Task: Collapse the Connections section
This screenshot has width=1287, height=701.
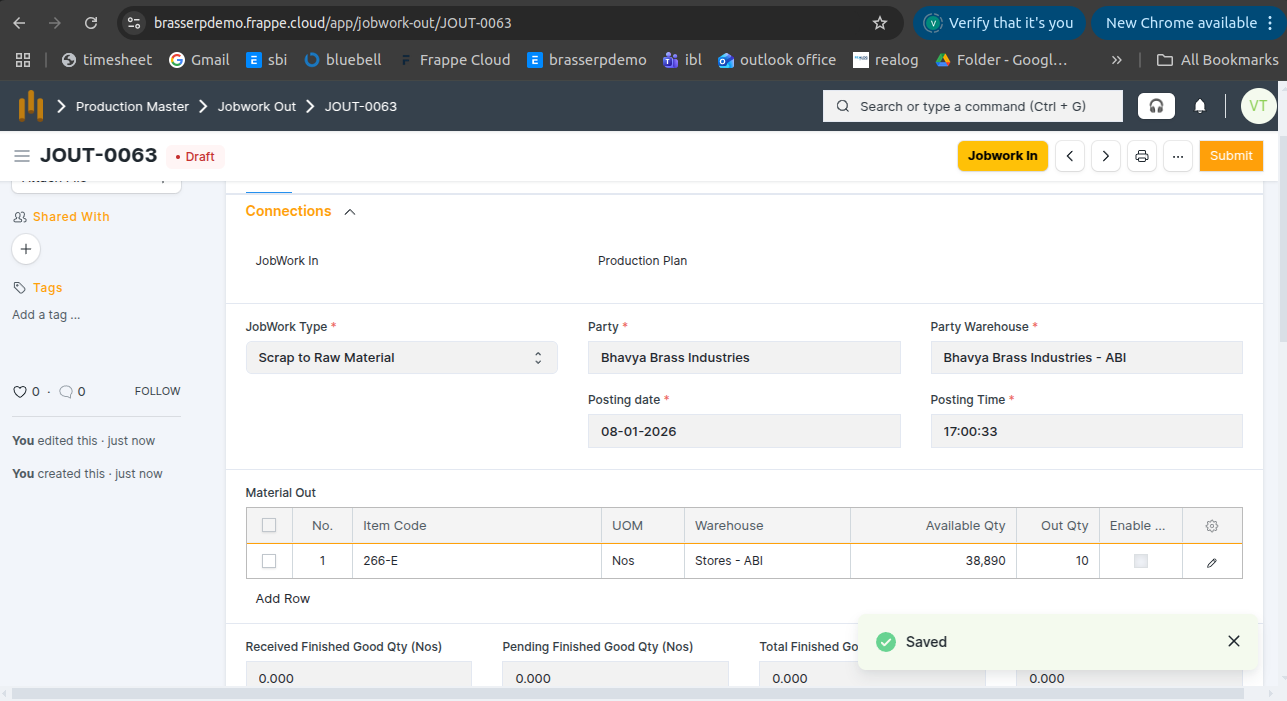Action: click(x=349, y=212)
